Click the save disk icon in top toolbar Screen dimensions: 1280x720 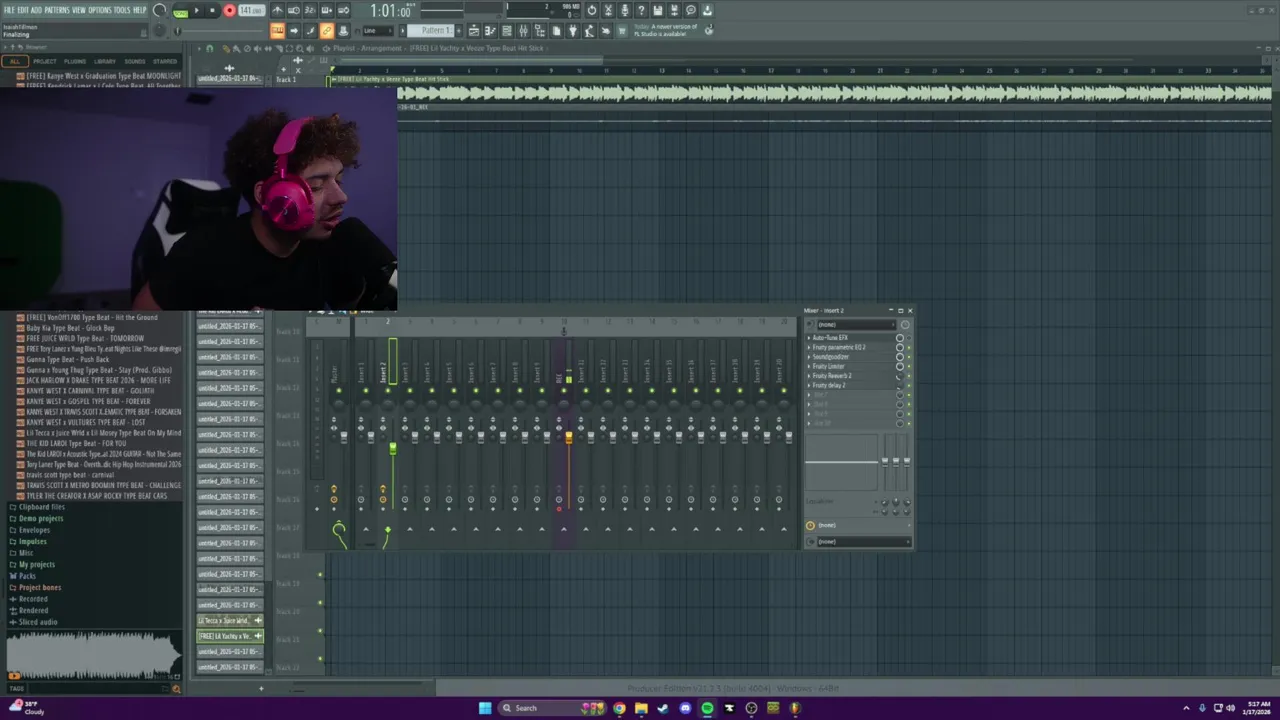(657, 11)
